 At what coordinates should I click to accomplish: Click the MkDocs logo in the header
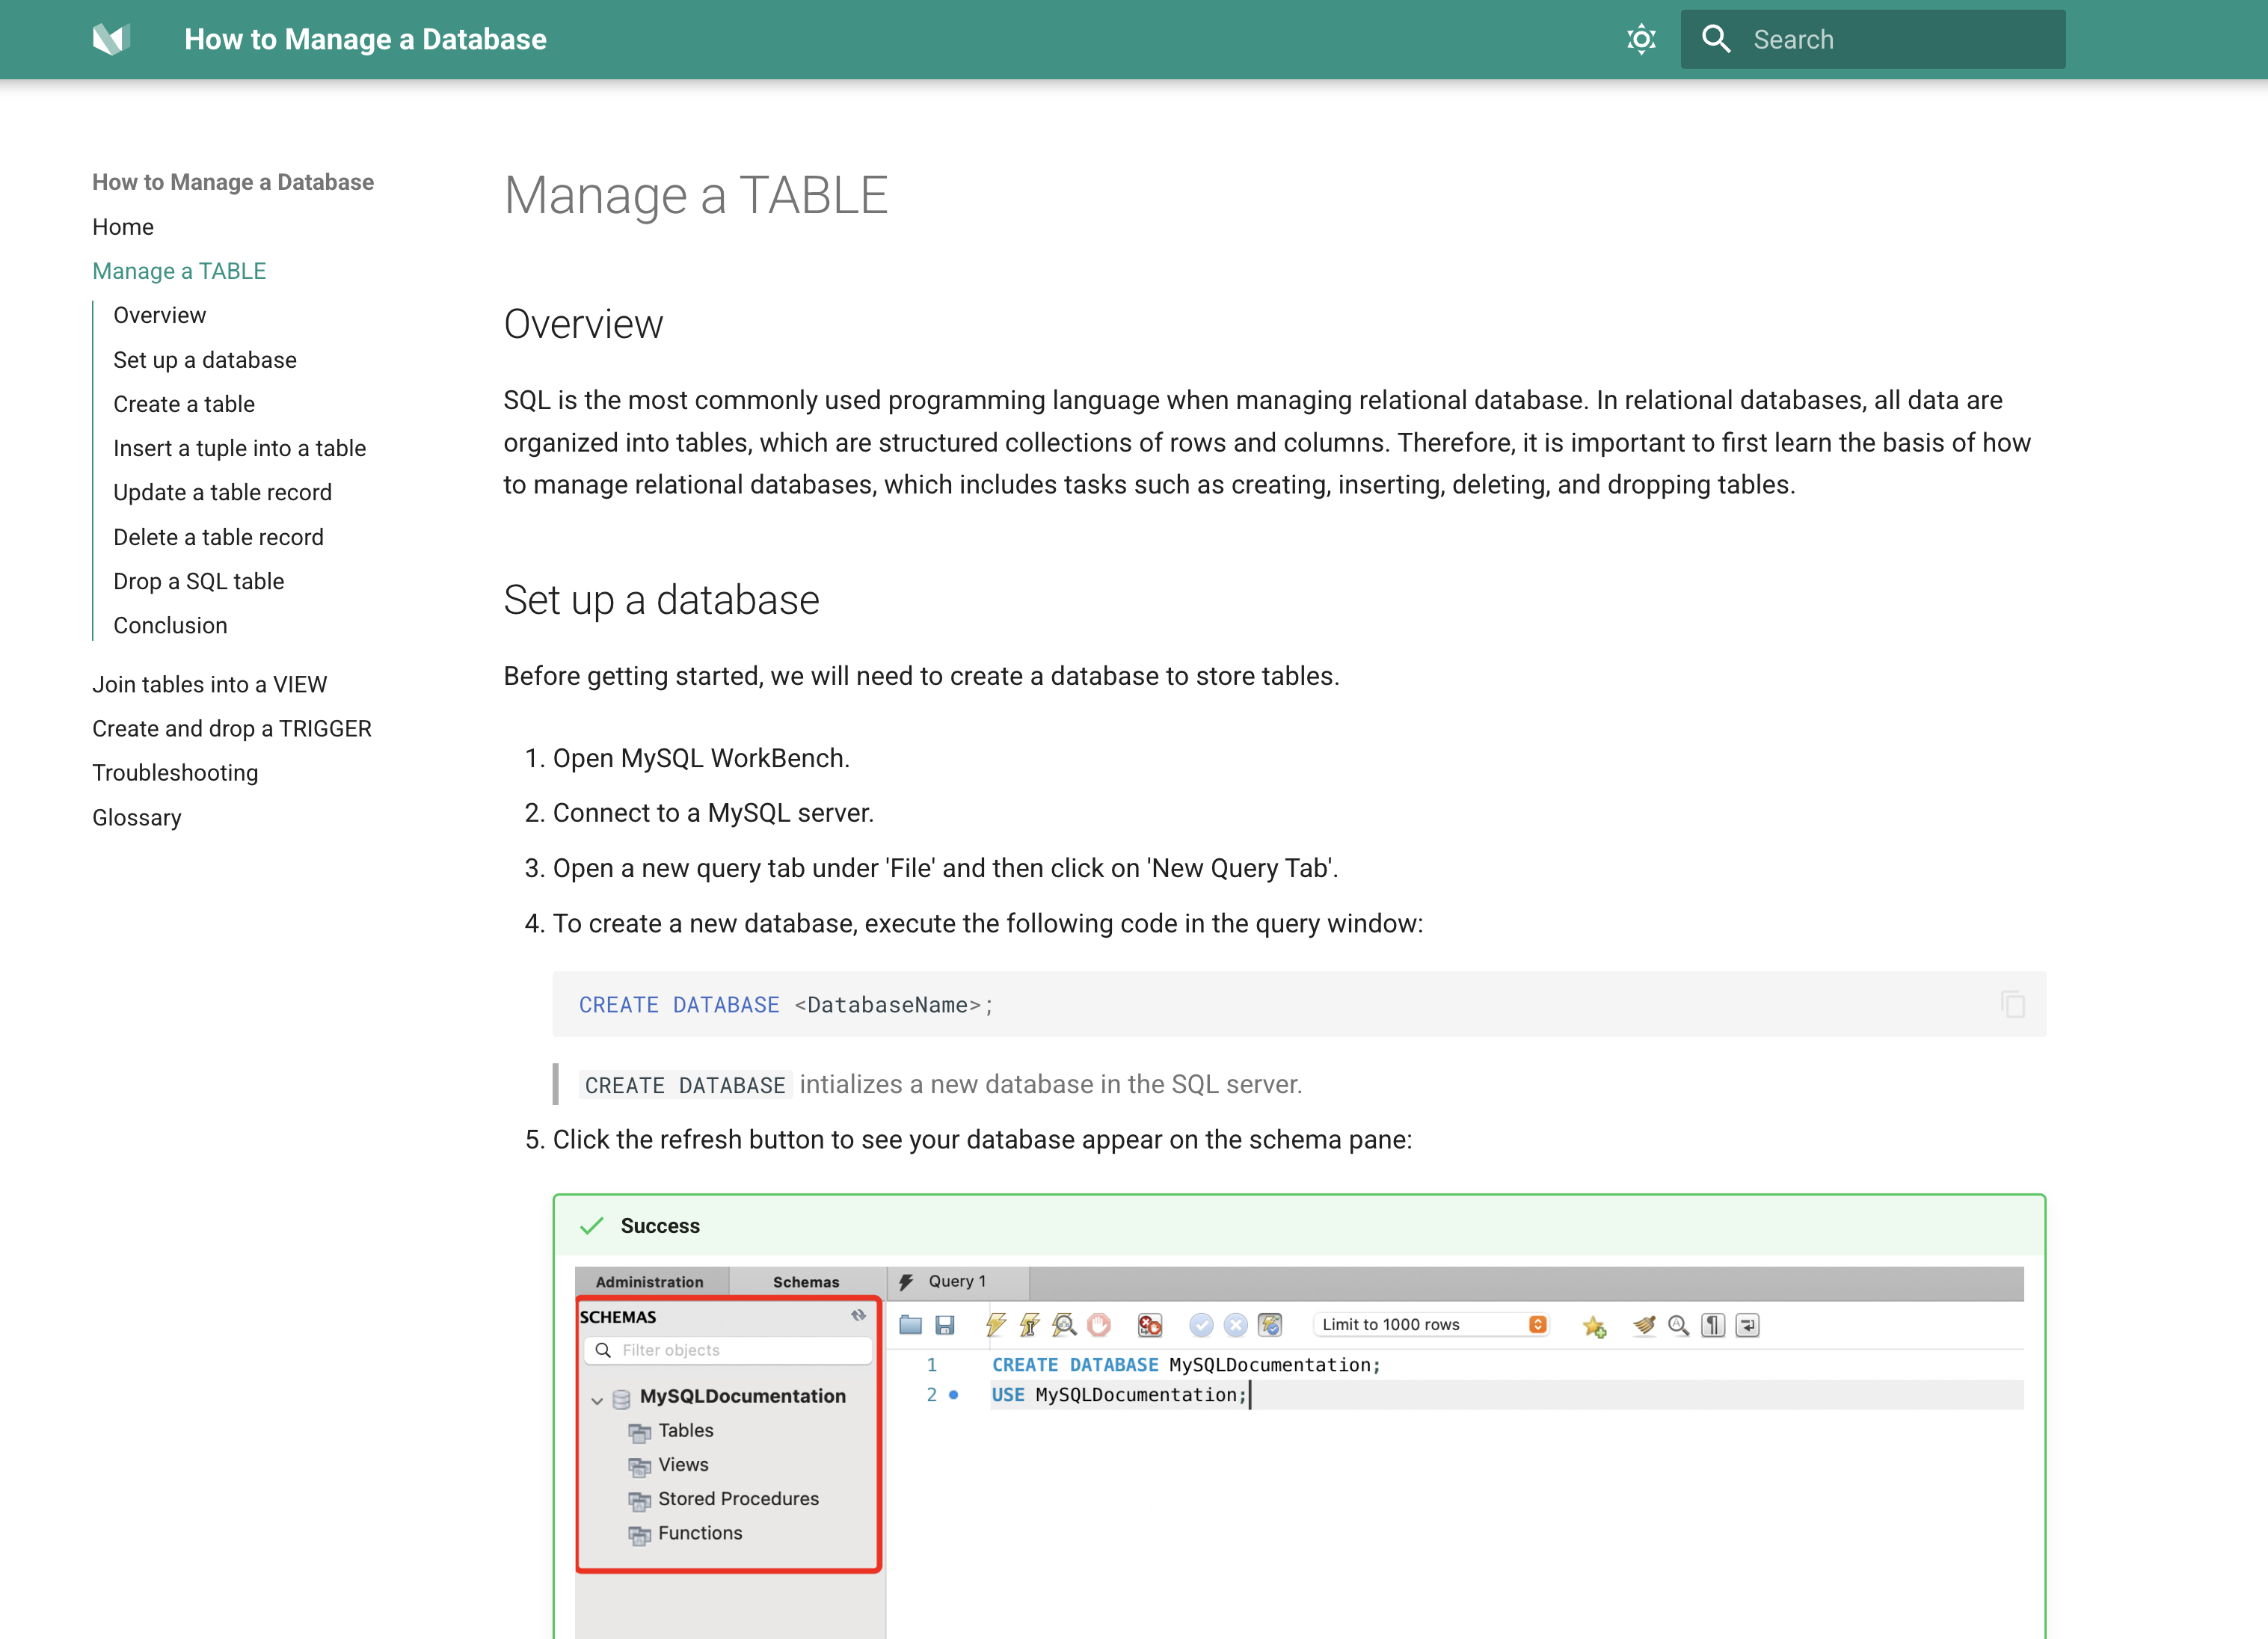111,39
